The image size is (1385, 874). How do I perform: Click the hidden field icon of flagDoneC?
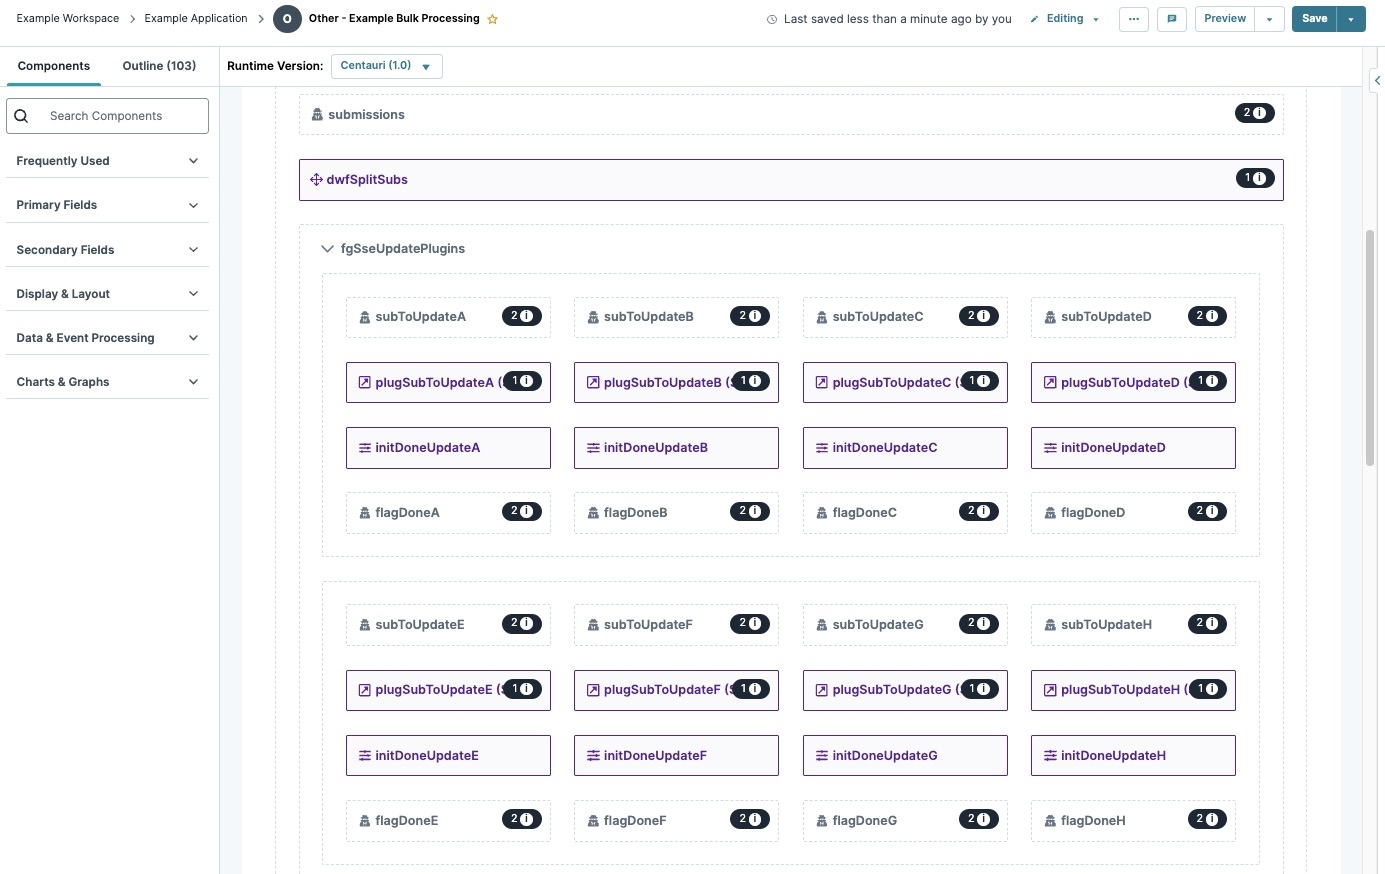[822, 513]
